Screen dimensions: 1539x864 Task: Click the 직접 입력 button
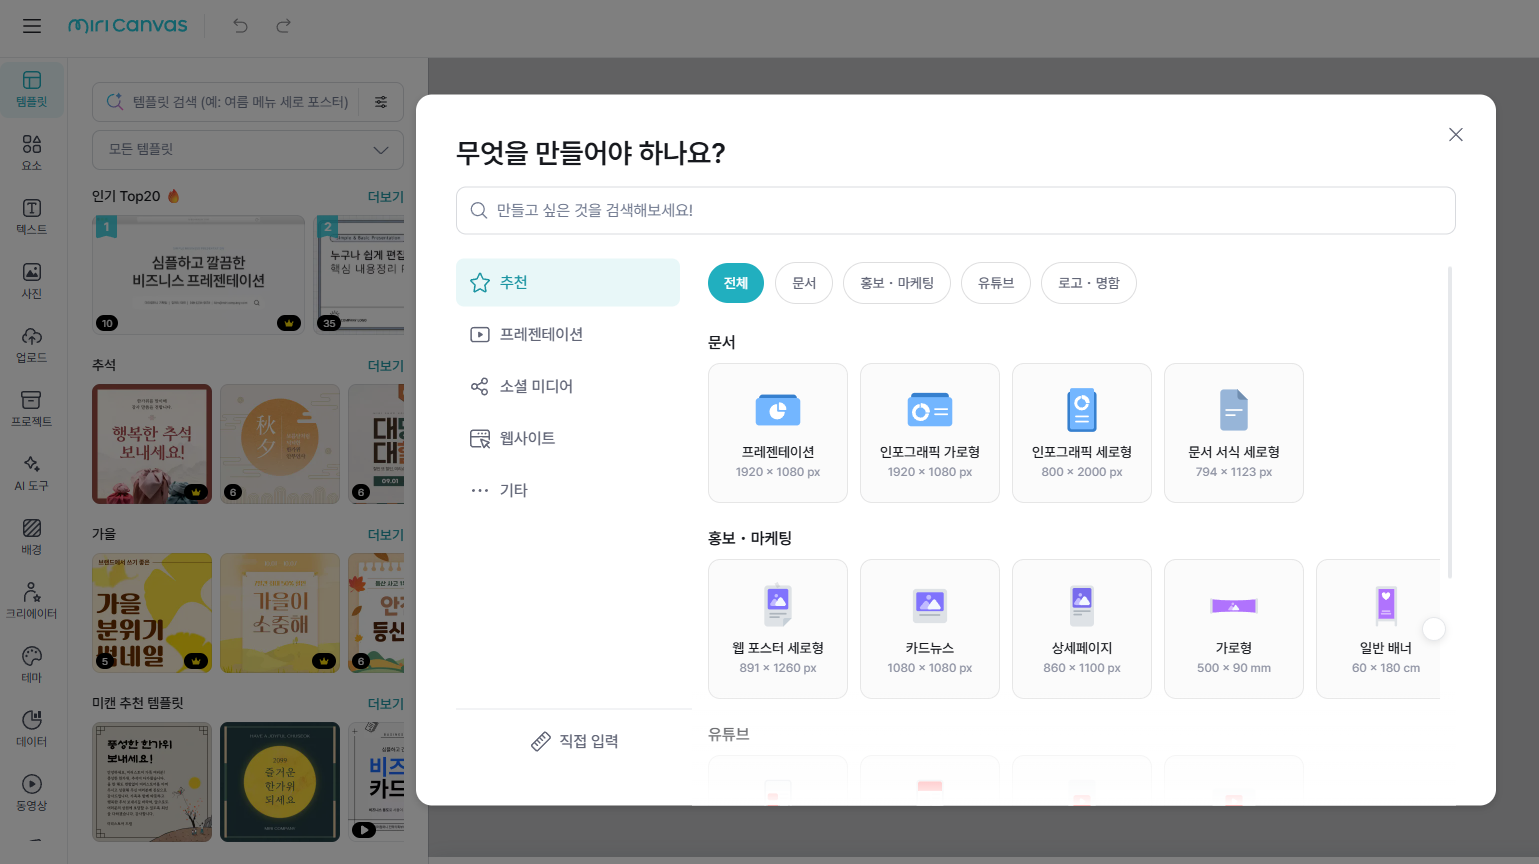click(x=574, y=741)
